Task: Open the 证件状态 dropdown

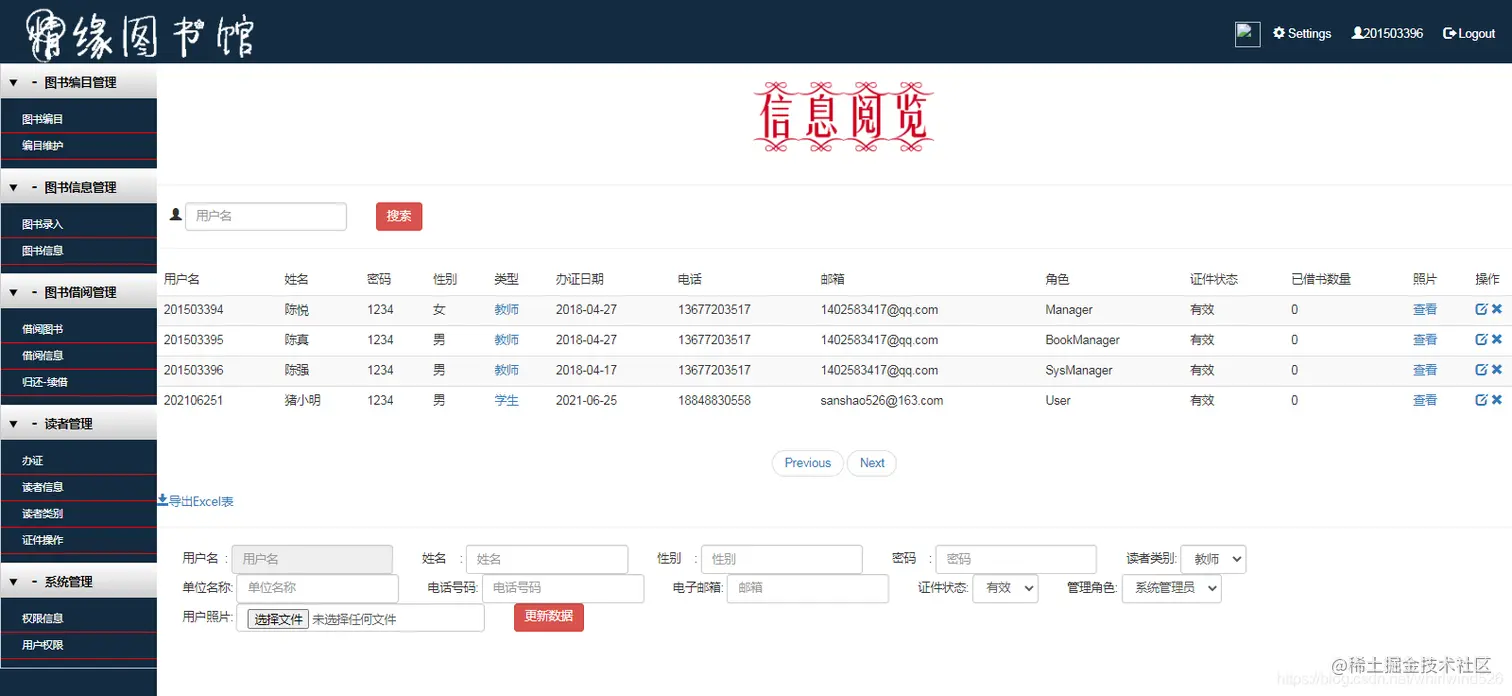Action: [1005, 588]
